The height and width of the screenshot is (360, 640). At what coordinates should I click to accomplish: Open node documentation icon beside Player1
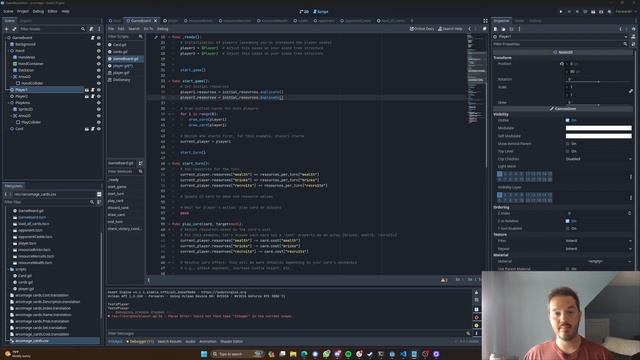633,37
